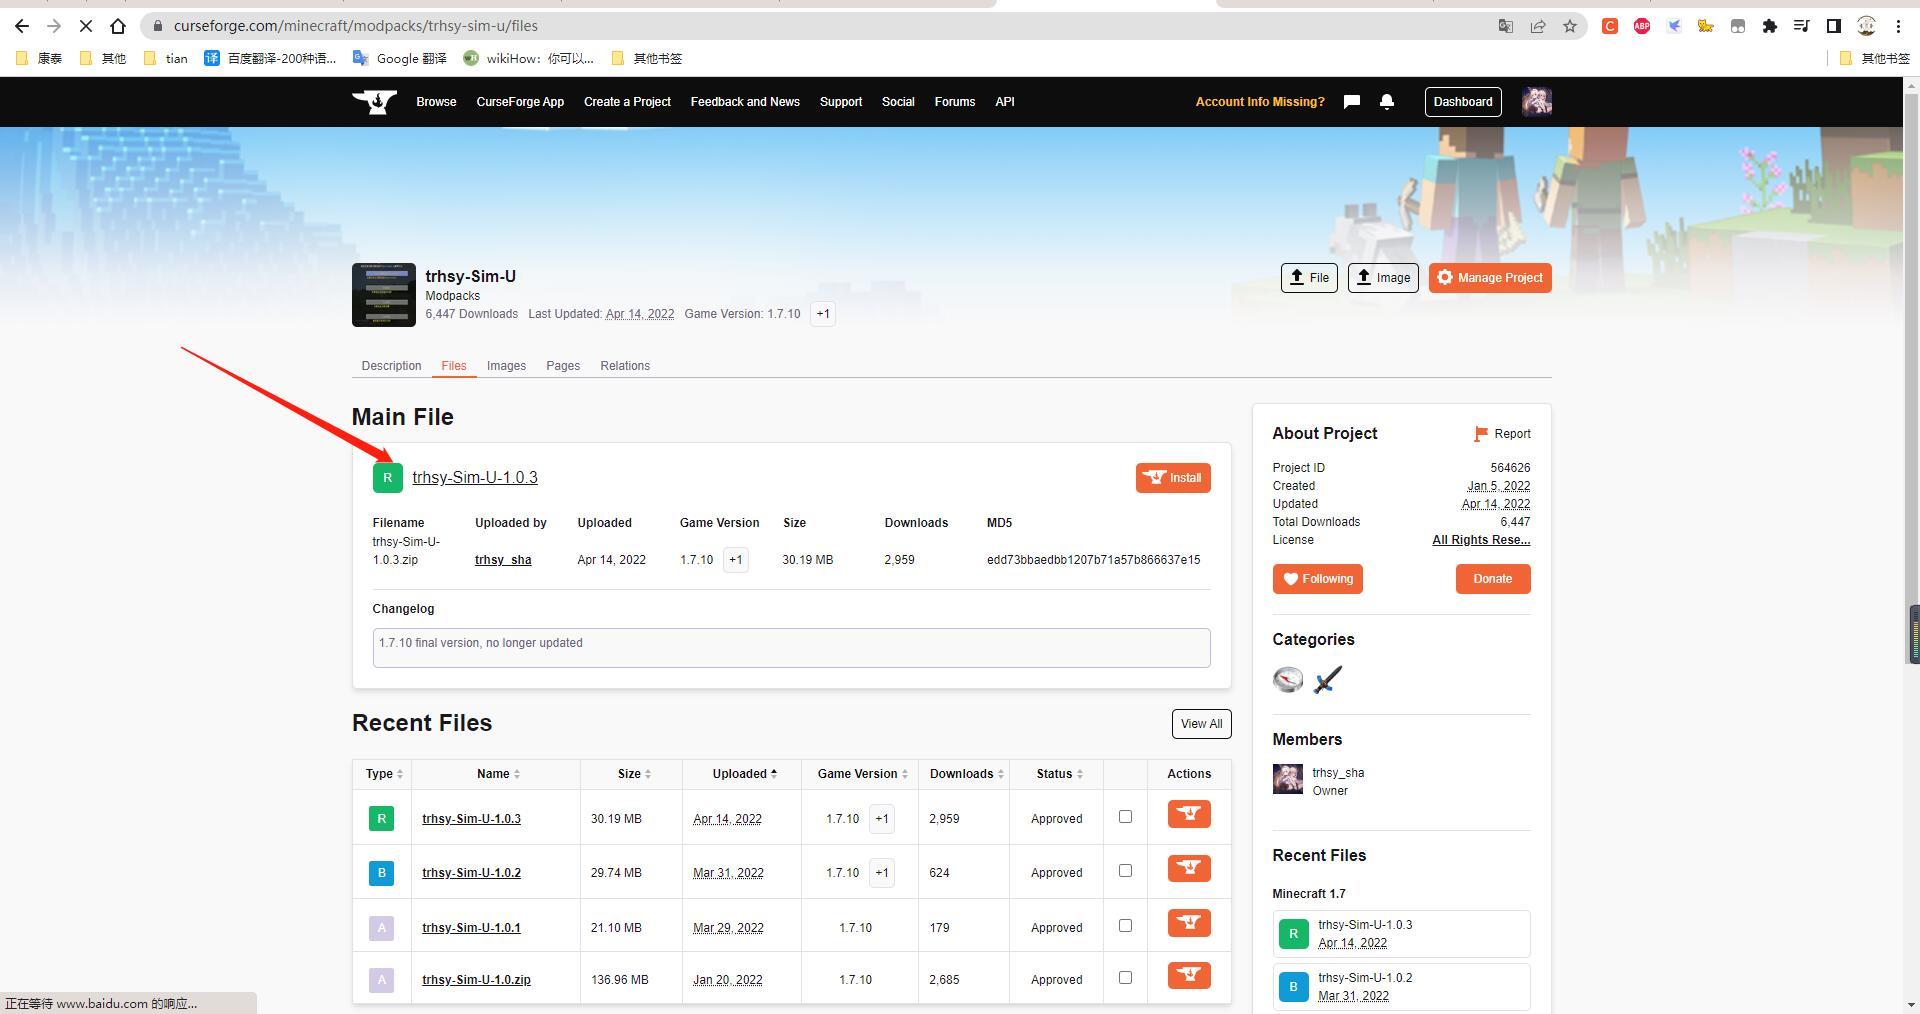Open the Images tab
The height and width of the screenshot is (1014, 1920).
click(506, 366)
